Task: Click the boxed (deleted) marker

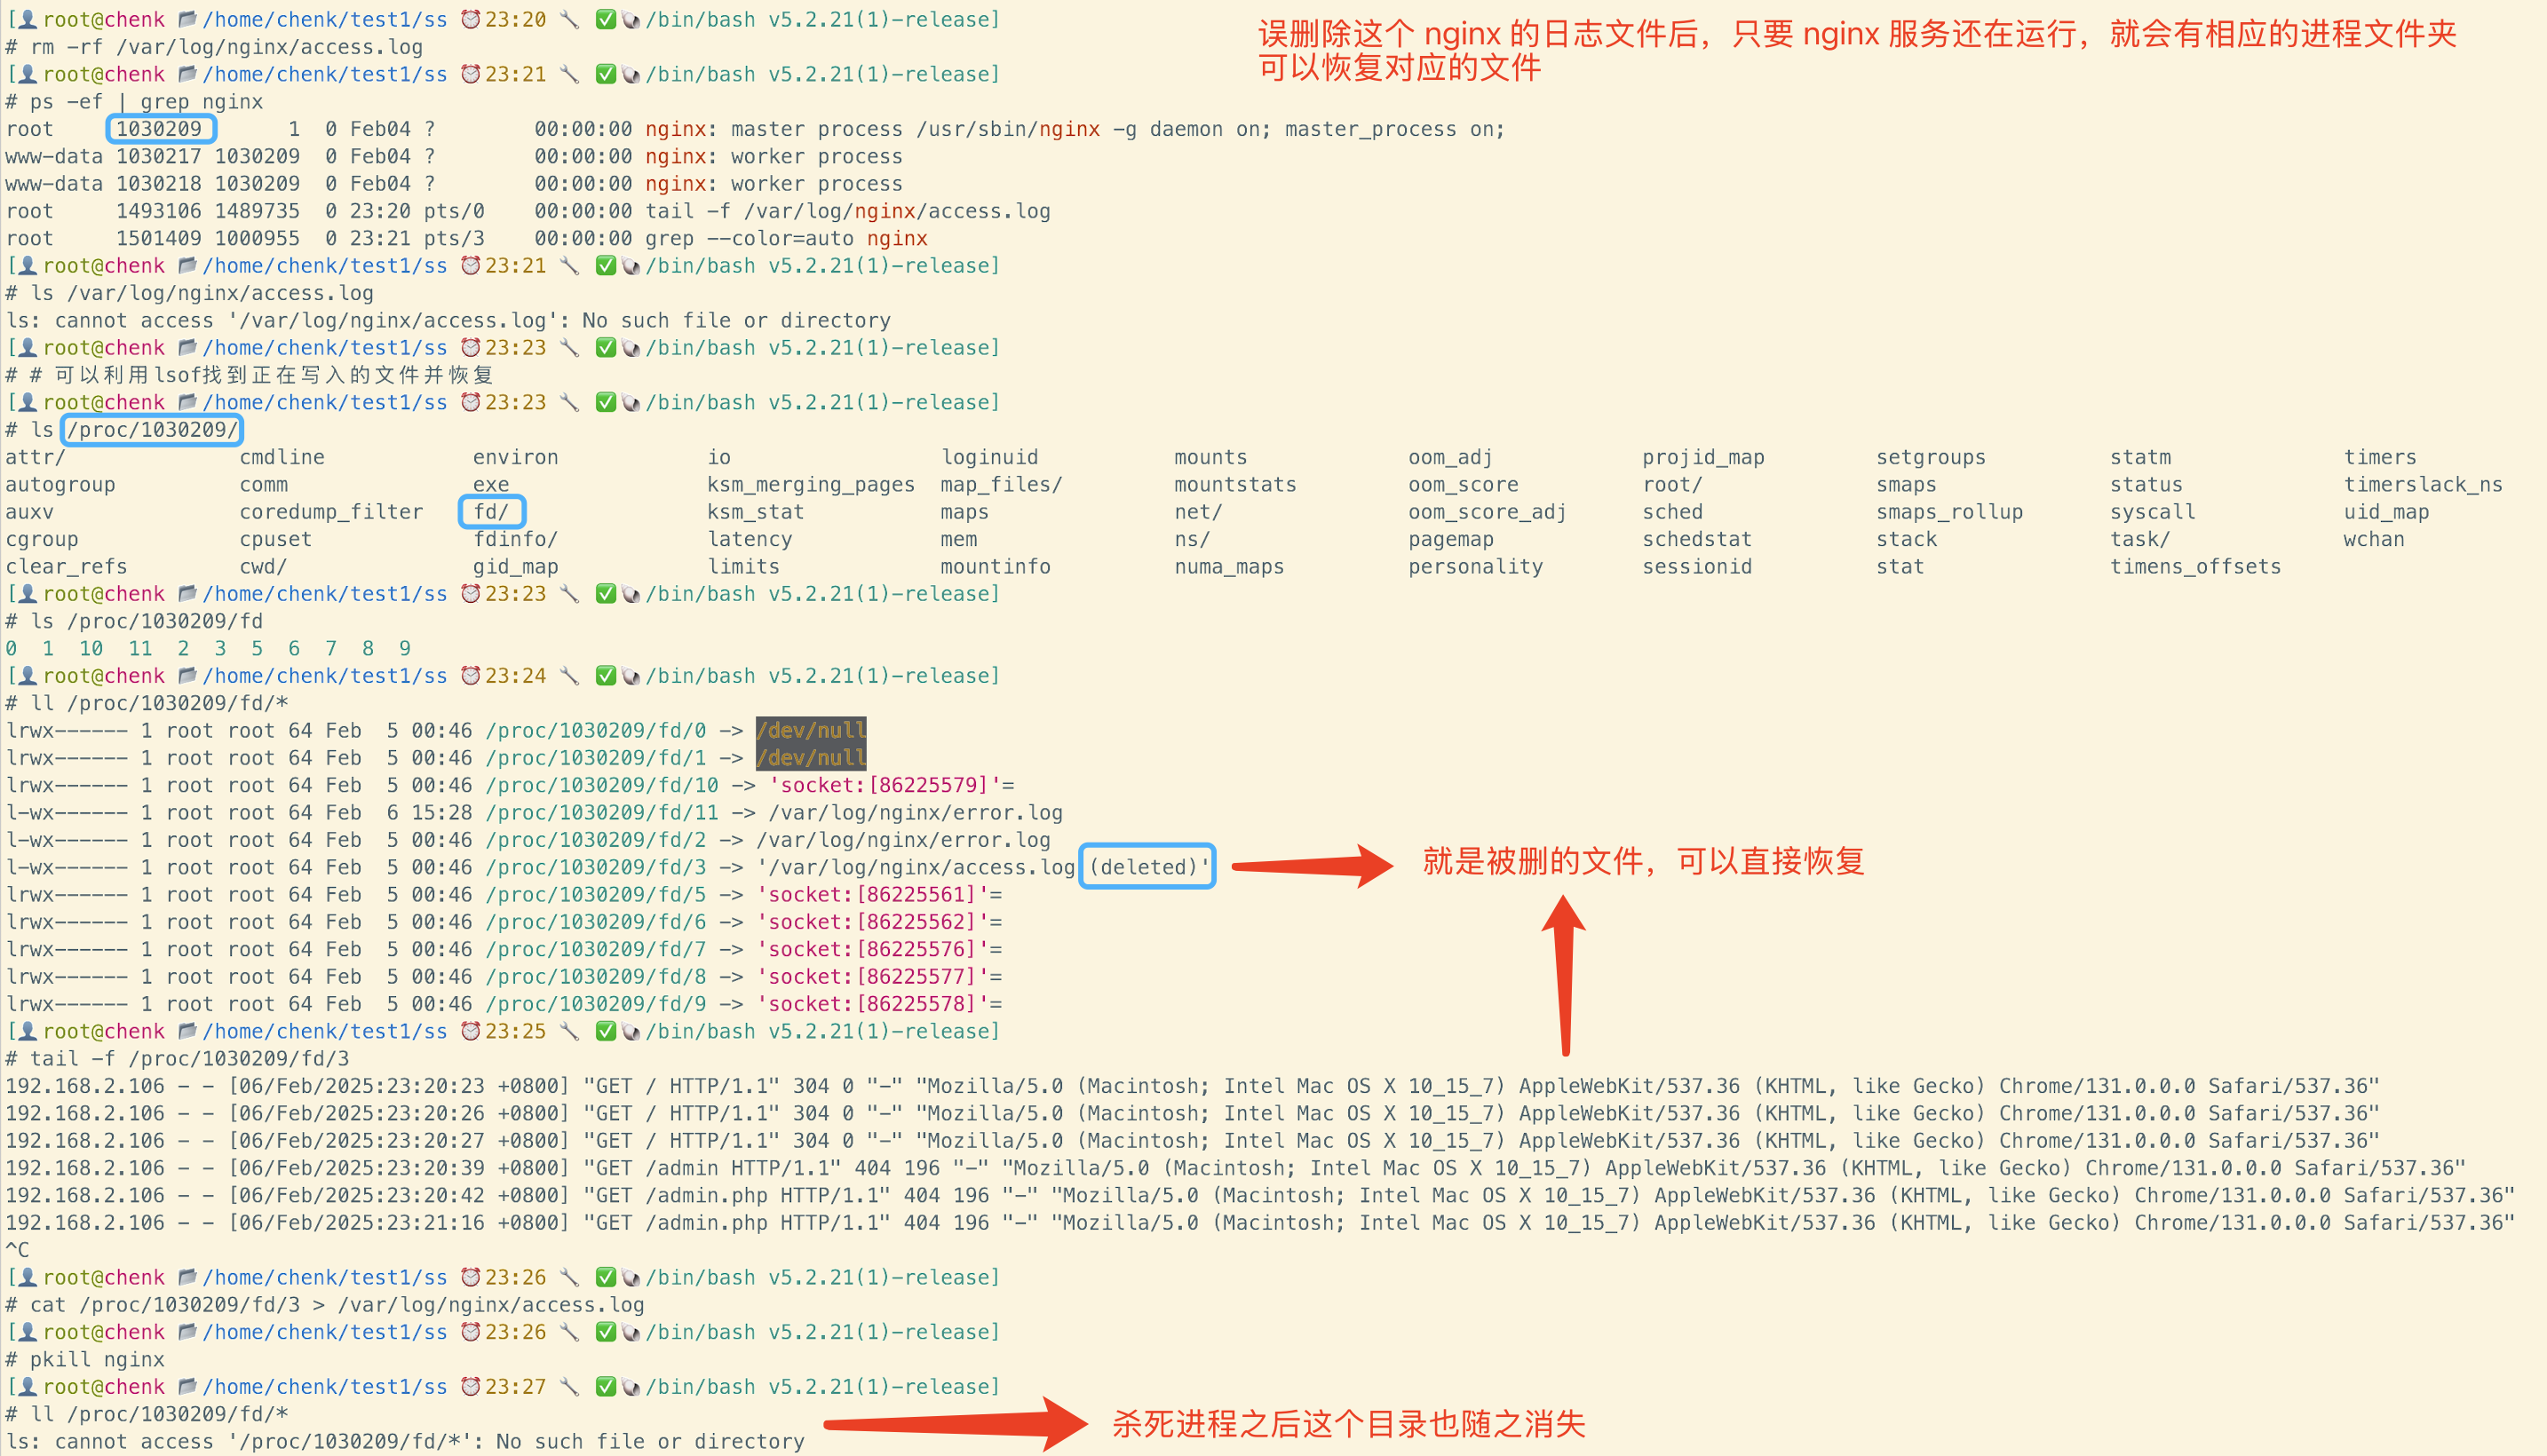Action: [1147, 867]
